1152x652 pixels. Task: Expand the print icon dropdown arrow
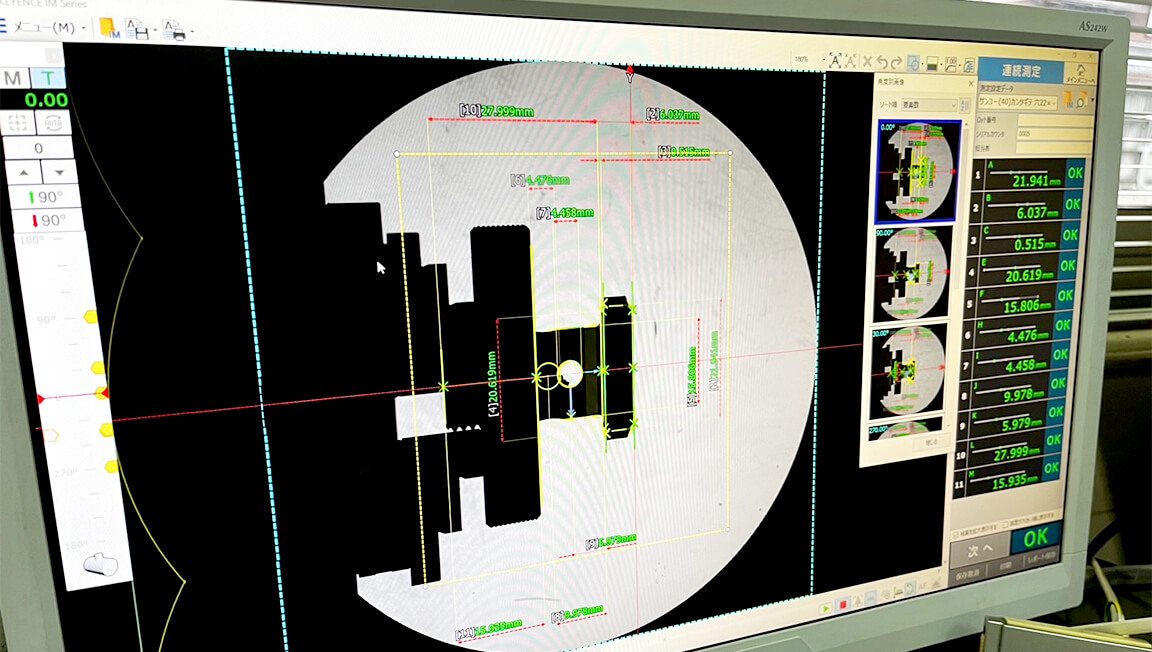[x=192, y=32]
